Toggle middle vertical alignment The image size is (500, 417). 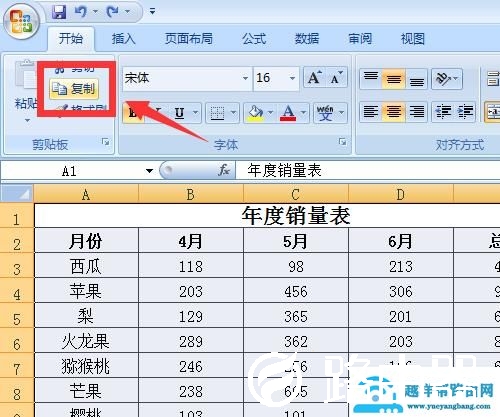(394, 79)
